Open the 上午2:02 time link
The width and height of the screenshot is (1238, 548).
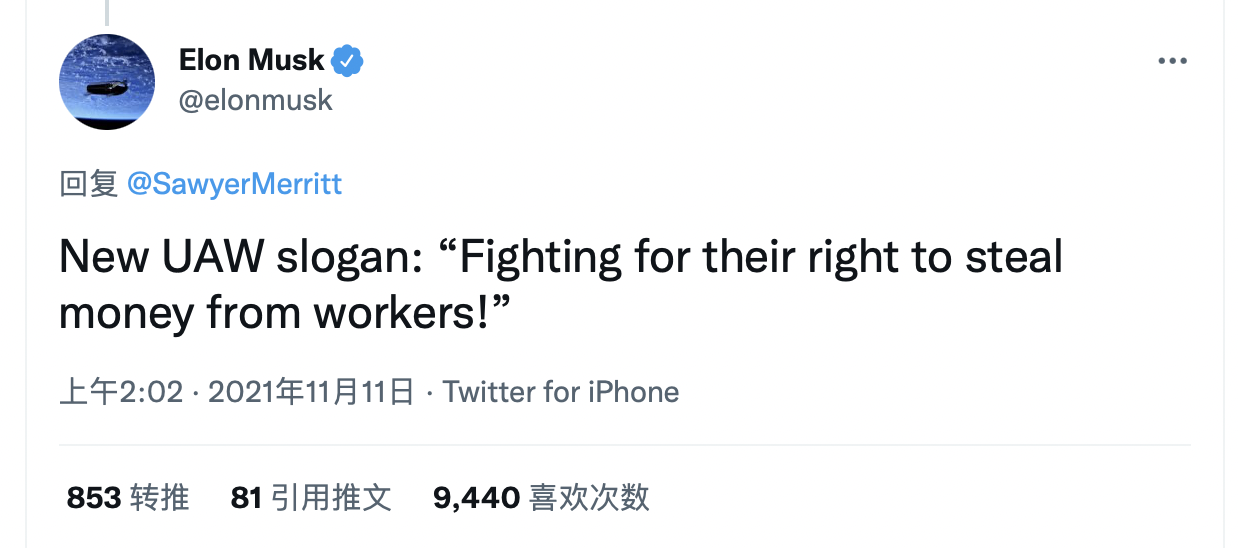(x=121, y=391)
